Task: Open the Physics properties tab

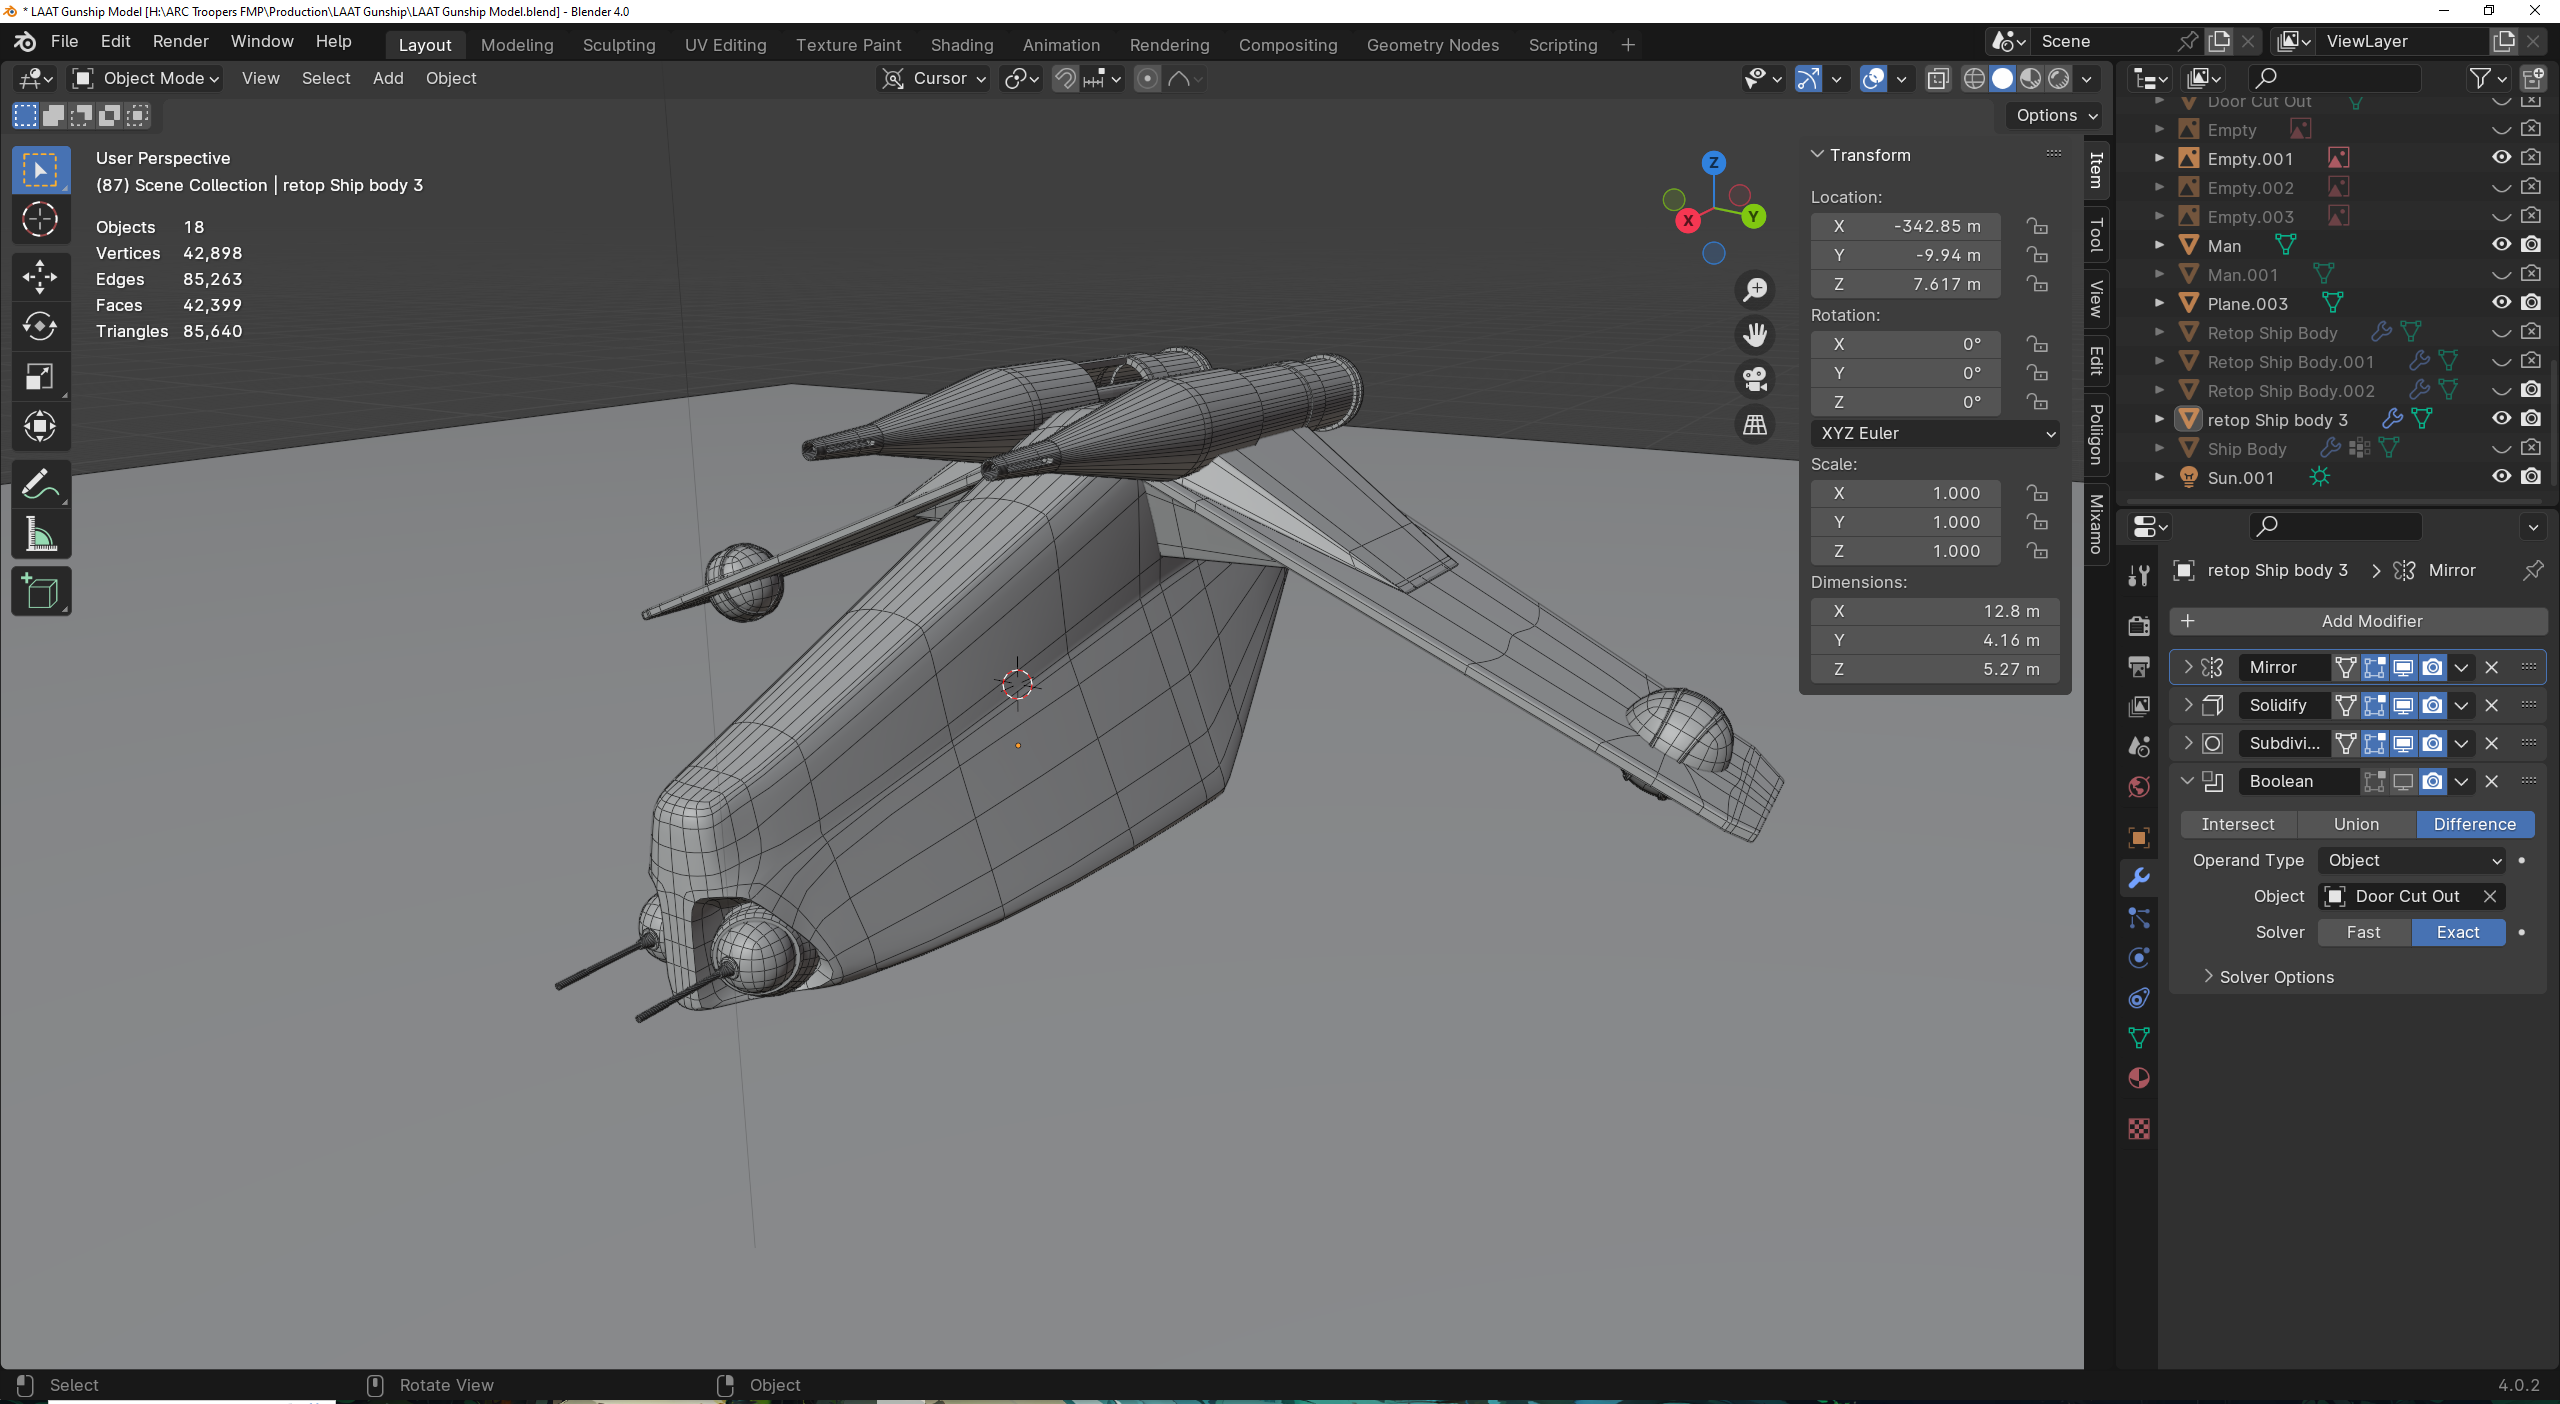Action: [2139, 958]
